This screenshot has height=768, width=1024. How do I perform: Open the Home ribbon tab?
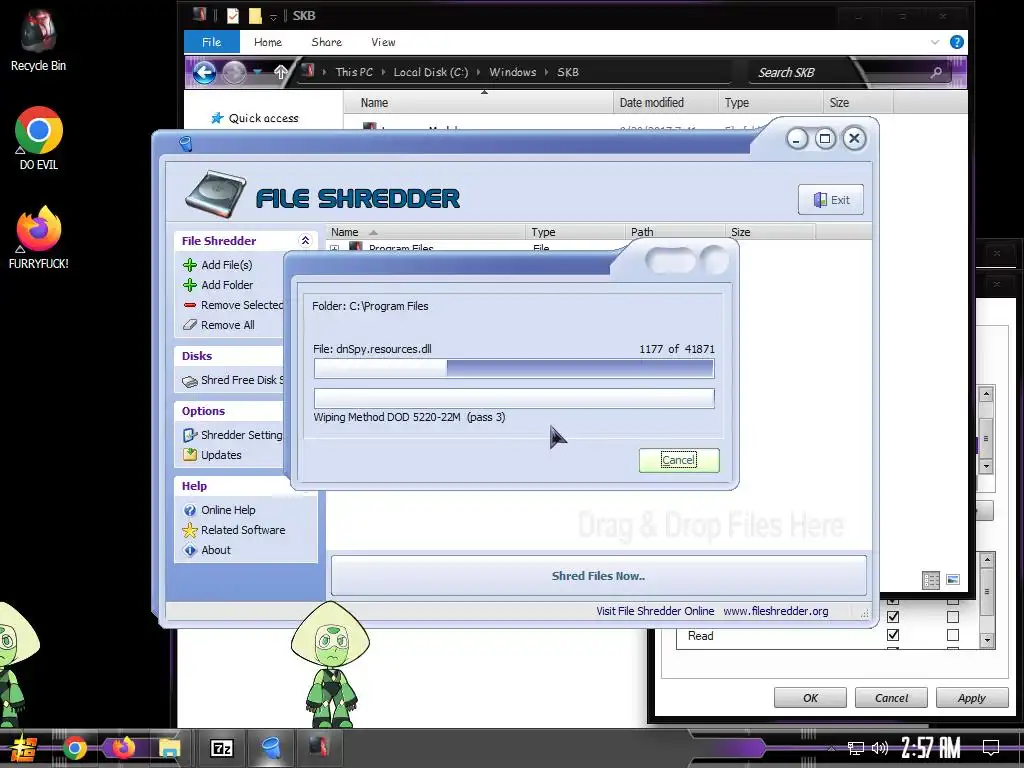[268, 42]
